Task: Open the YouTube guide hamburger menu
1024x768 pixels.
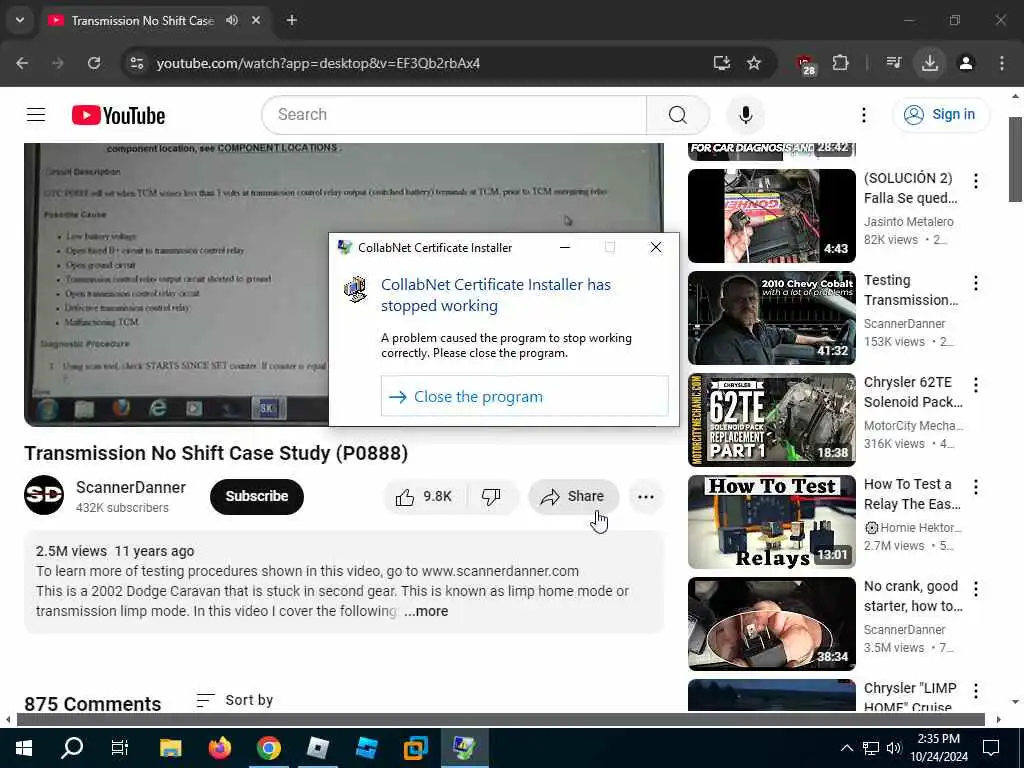Action: pos(36,115)
